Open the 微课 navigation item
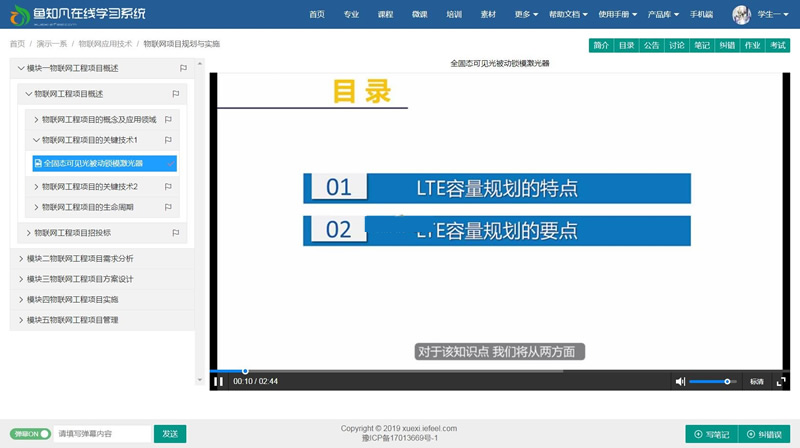The width and height of the screenshot is (800, 448). (419, 14)
